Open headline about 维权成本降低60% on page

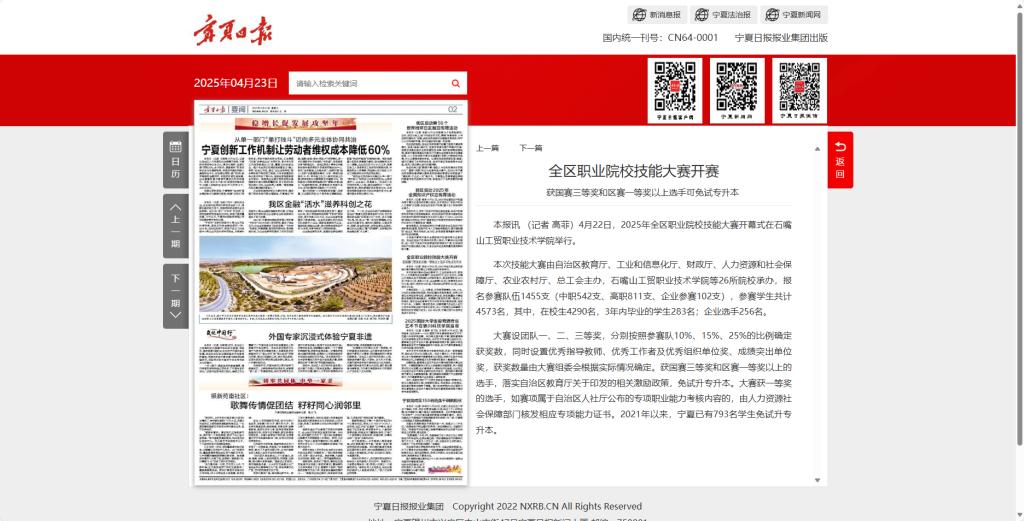296,150
